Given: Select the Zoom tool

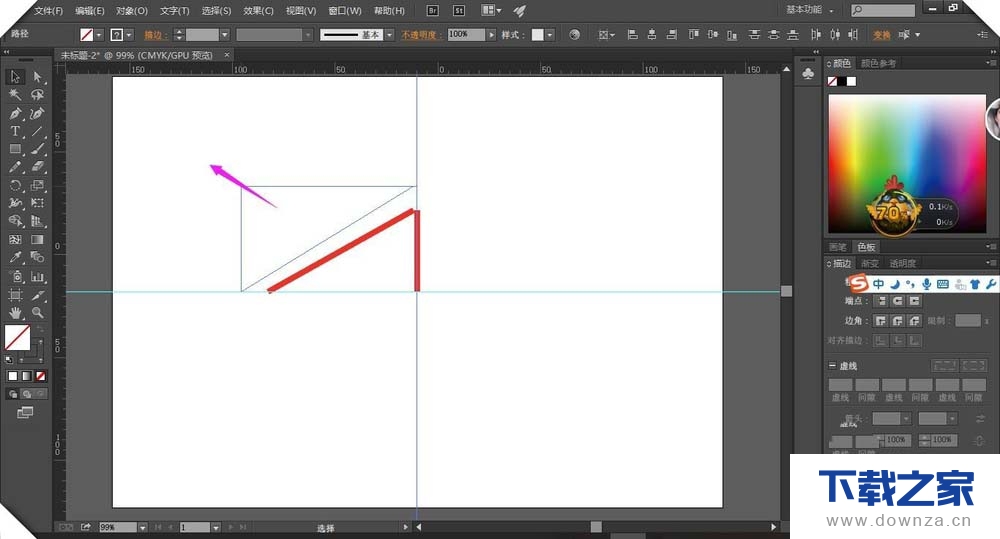Looking at the screenshot, I should 37,313.
